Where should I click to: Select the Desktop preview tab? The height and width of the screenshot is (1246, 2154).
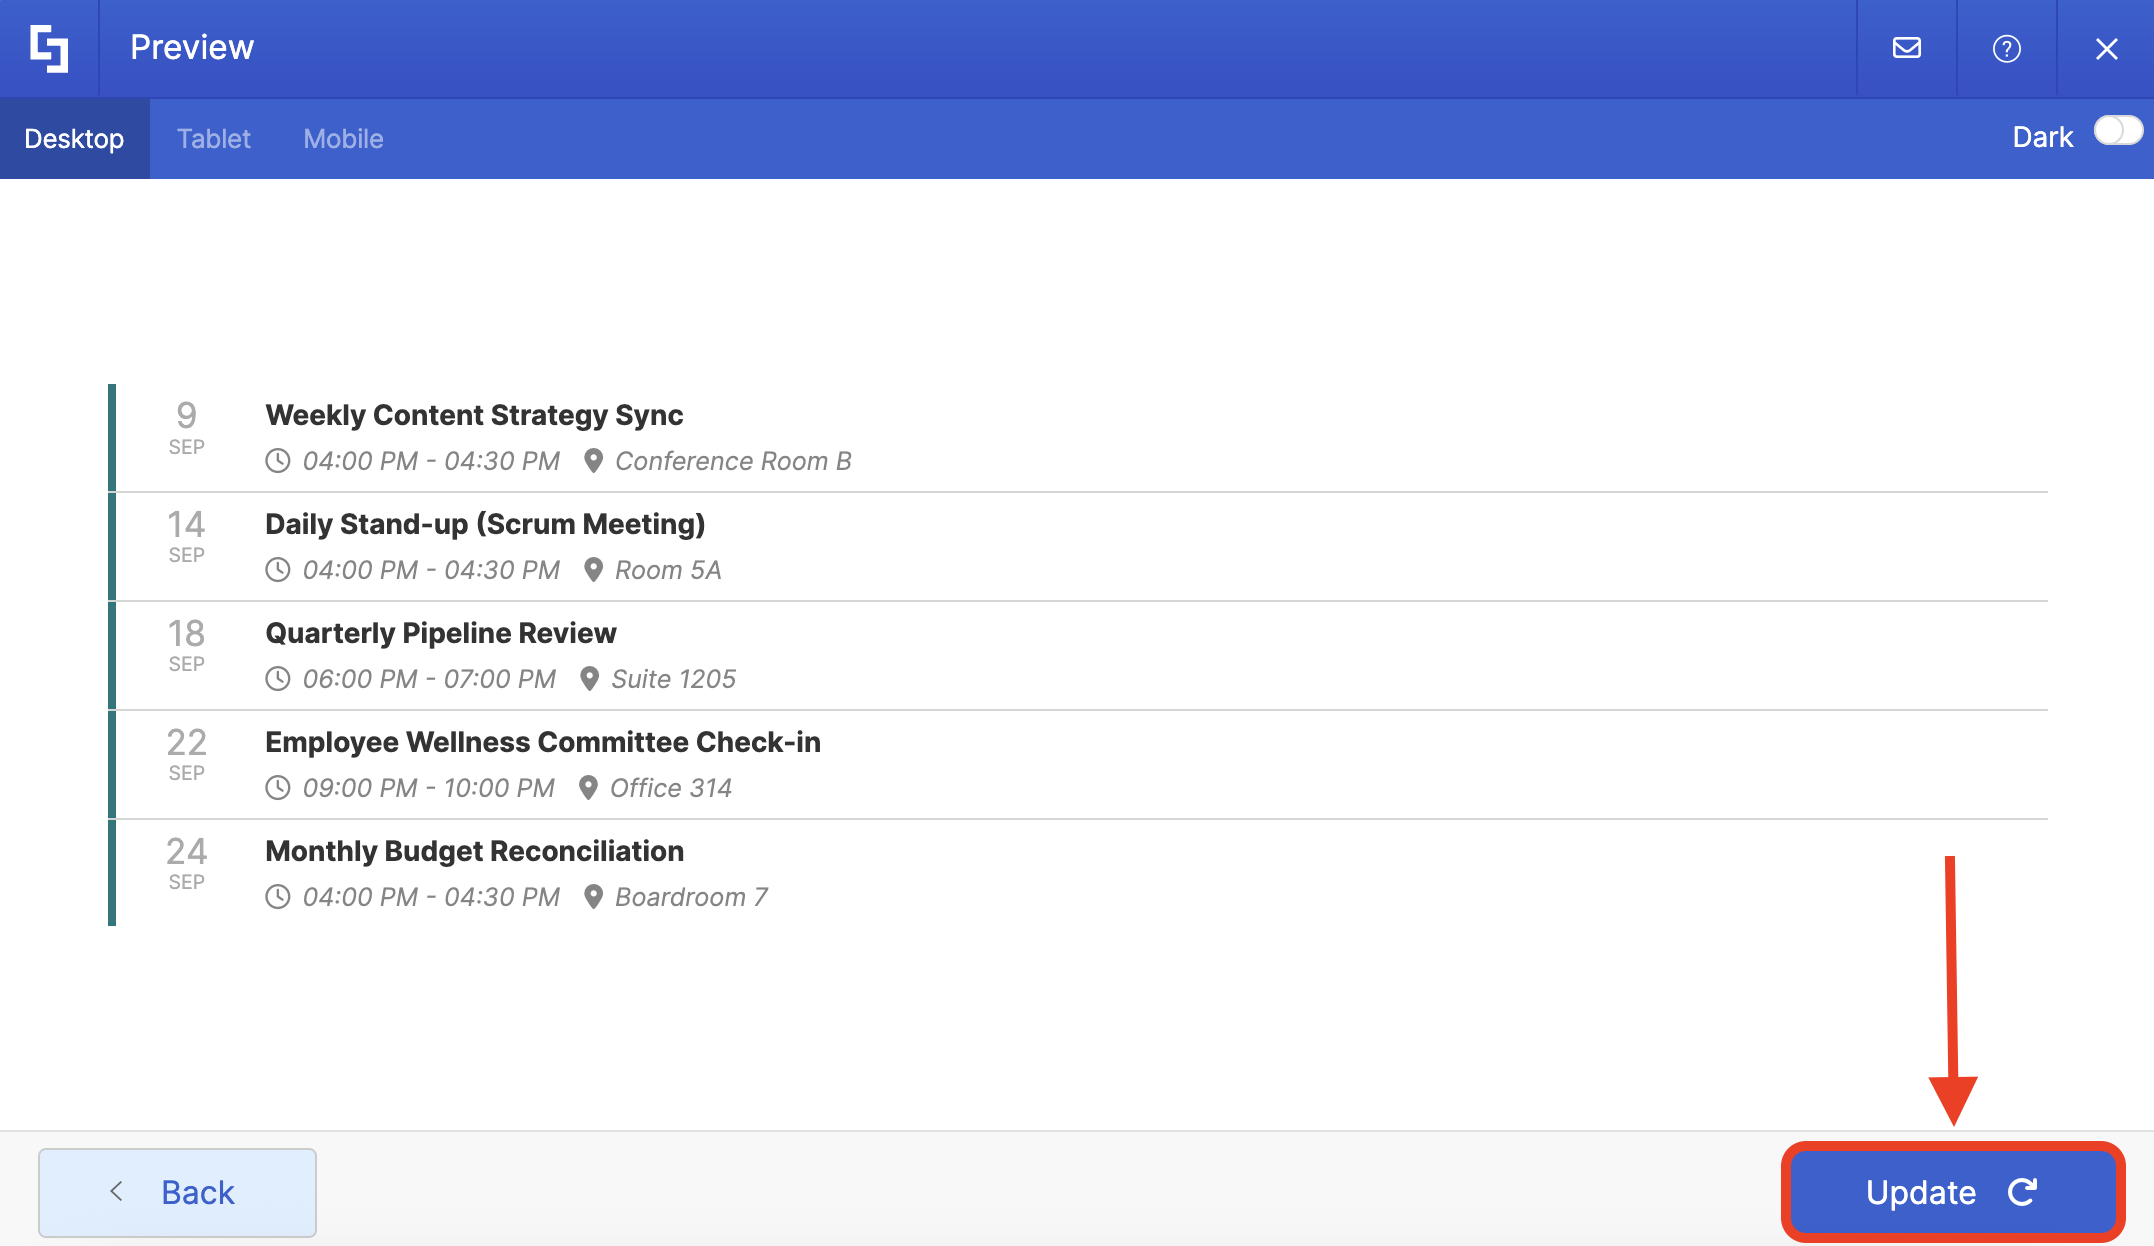tap(74, 139)
